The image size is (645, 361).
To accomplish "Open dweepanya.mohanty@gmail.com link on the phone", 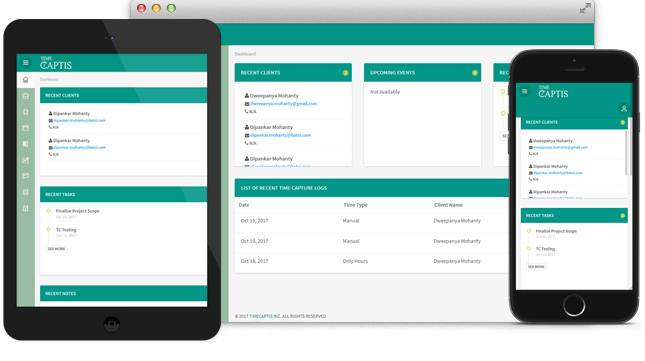I will [x=560, y=147].
